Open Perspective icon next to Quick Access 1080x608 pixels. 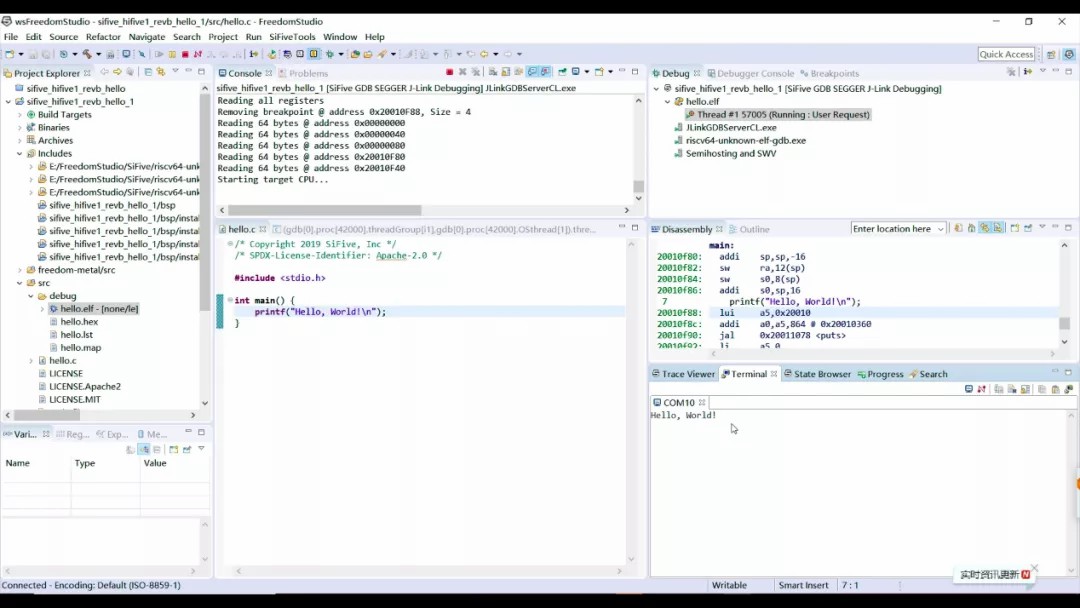coord(1051,54)
